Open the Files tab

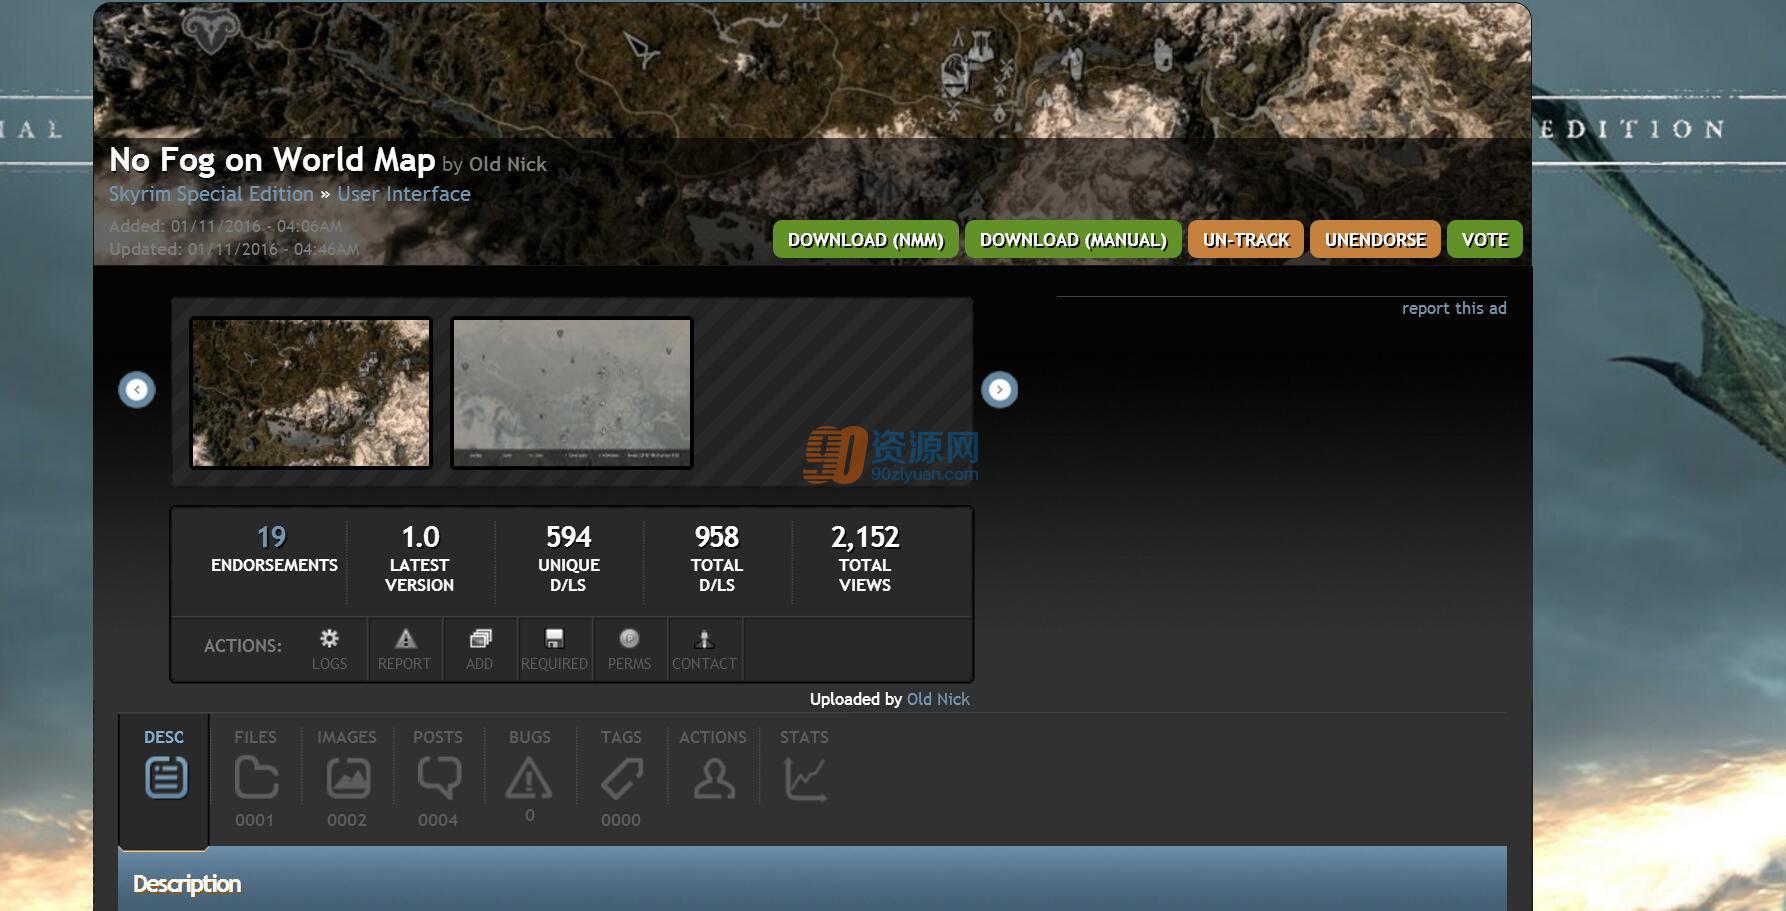(x=256, y=778)
